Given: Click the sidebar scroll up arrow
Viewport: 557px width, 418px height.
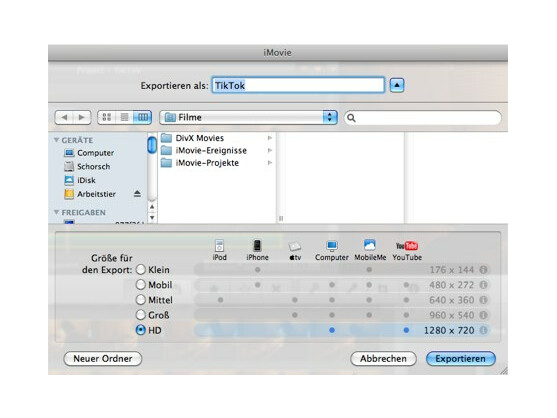Looking at the screenshot, I should pos(152,207).
